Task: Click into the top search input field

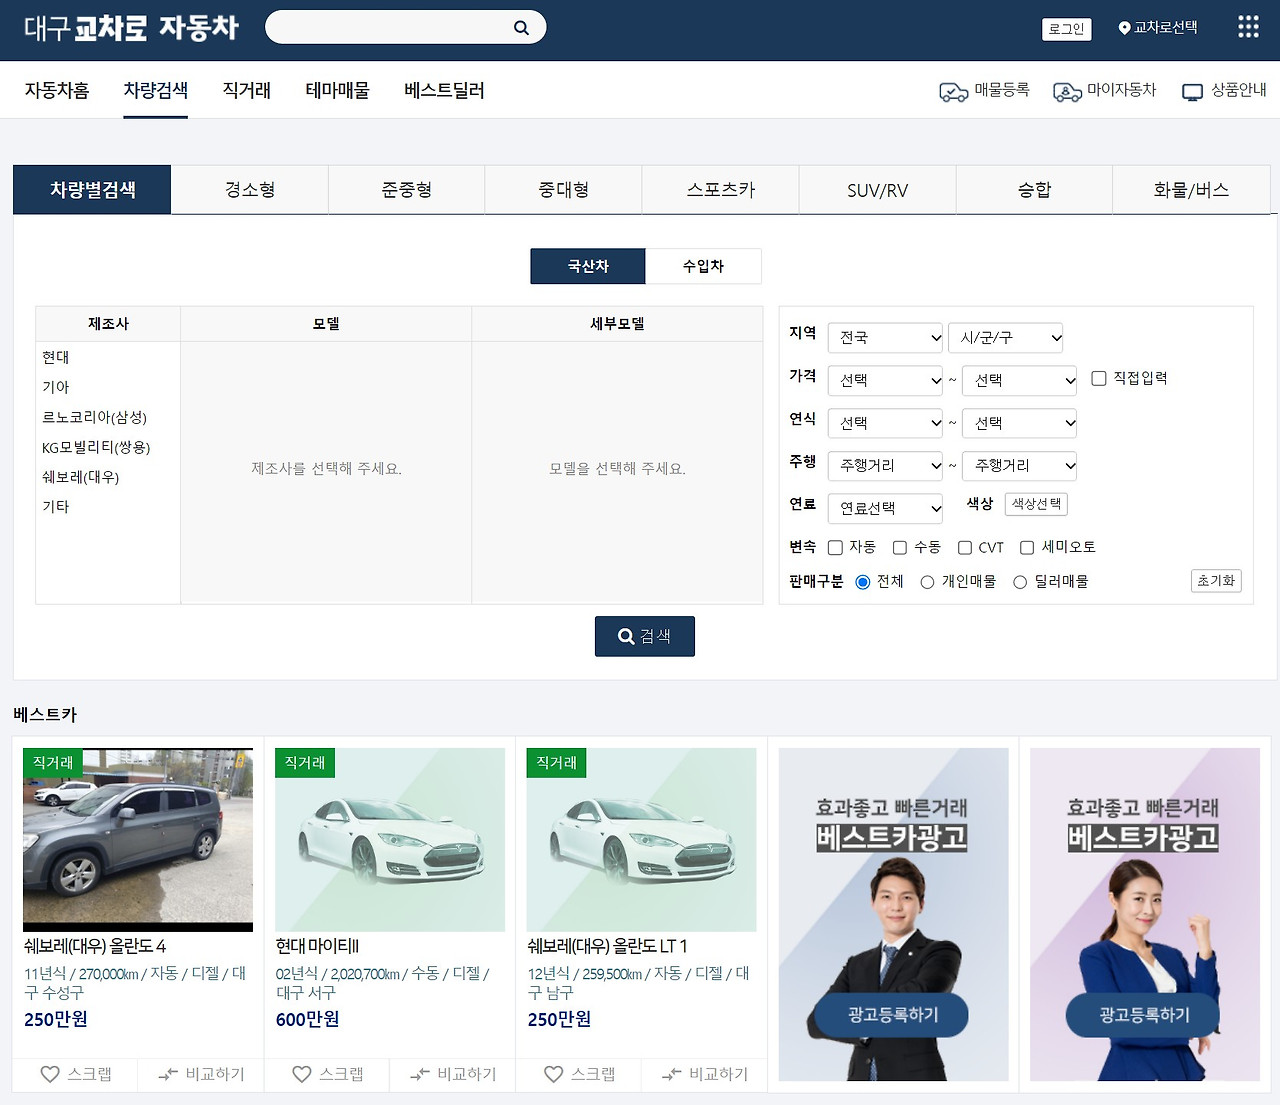Action: click(390, 28)
